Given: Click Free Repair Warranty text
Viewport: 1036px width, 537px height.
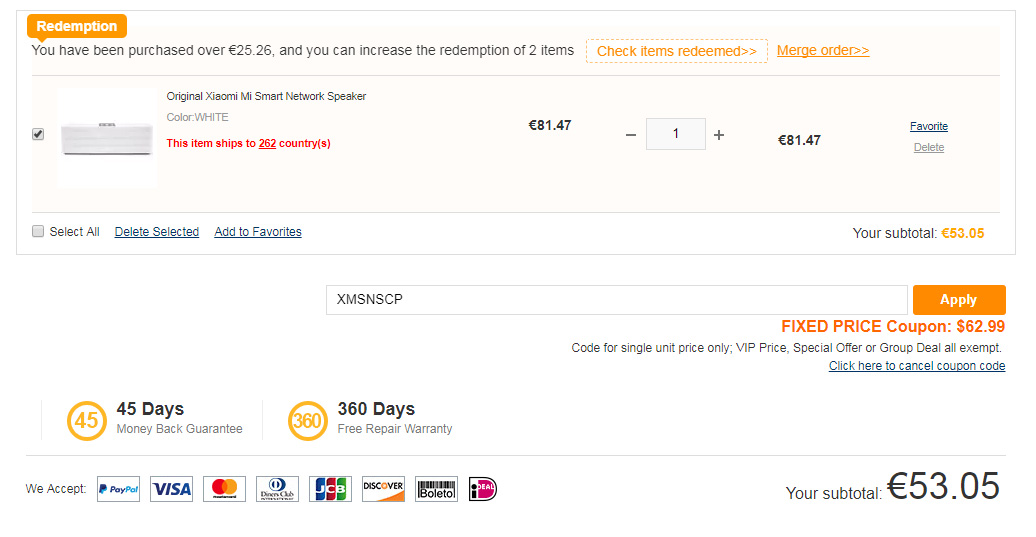Looking at the screenshot, I should (x=395, y=429).
